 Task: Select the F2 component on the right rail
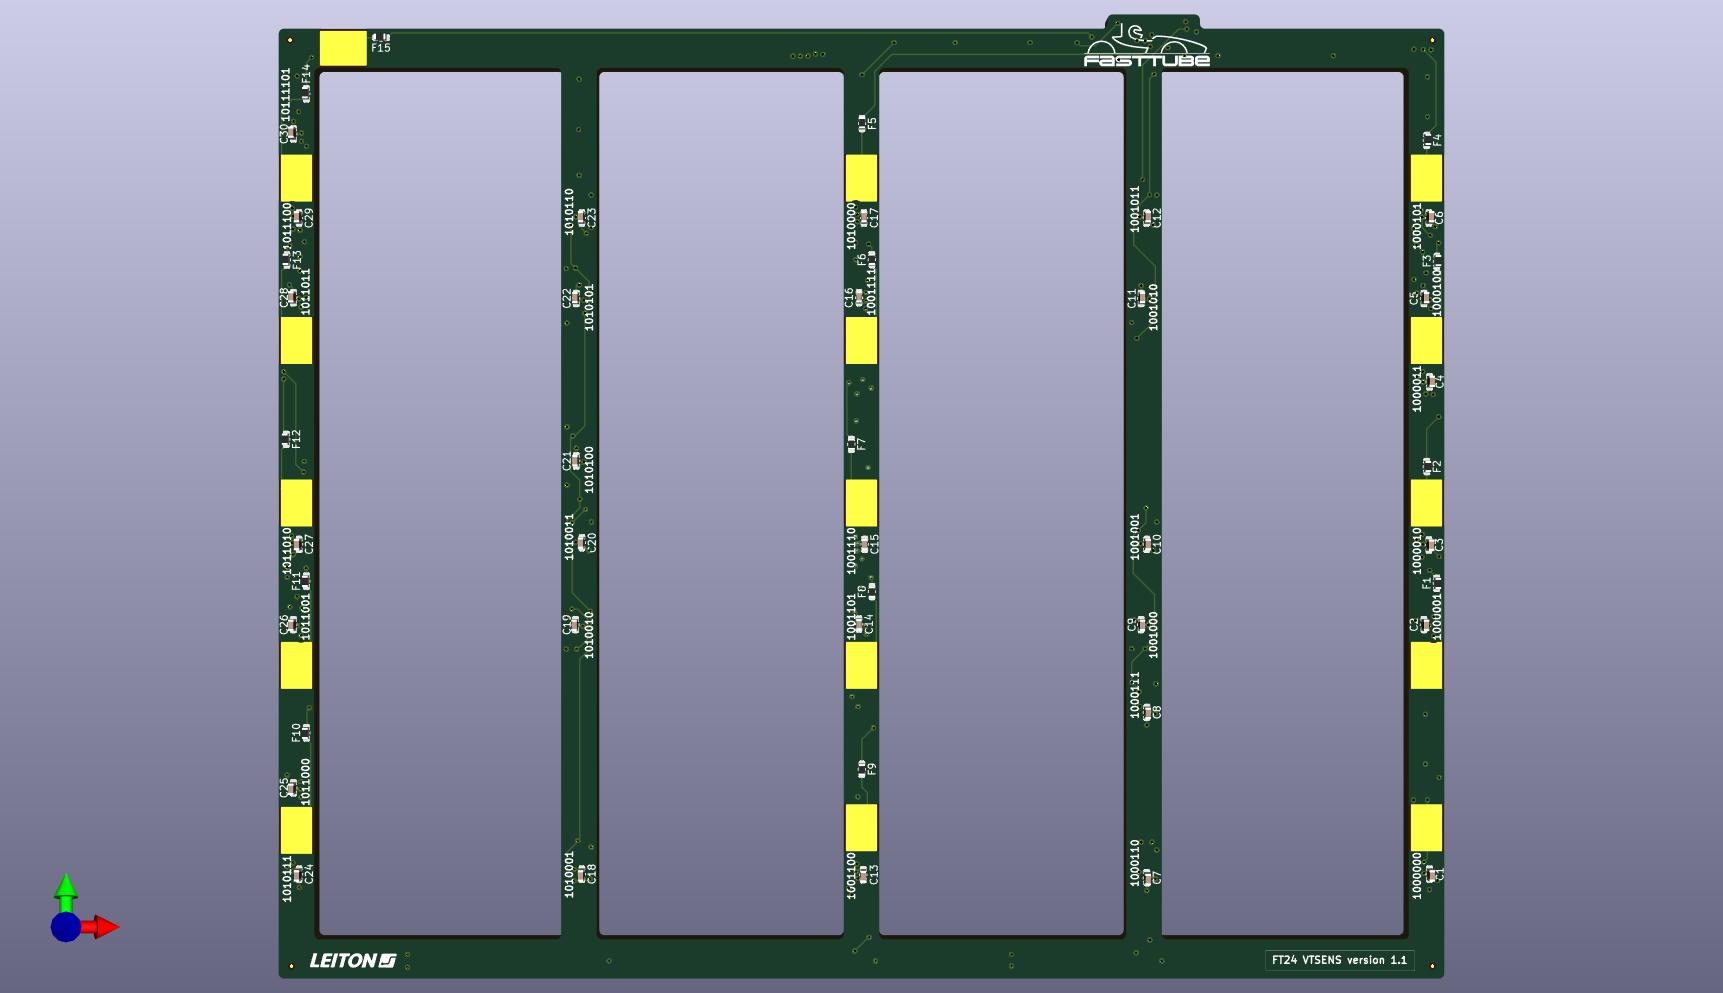[x=1427, y=466]
